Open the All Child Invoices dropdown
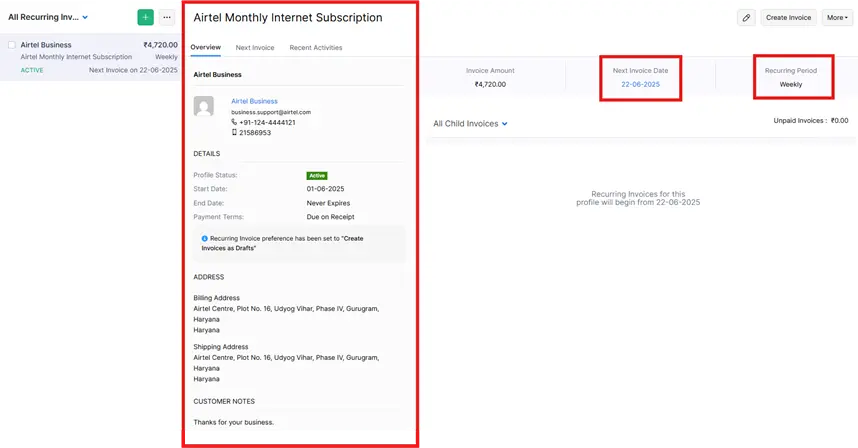This screenshot has width=858, height=448. pyautogui.click(x=471, y=124)
